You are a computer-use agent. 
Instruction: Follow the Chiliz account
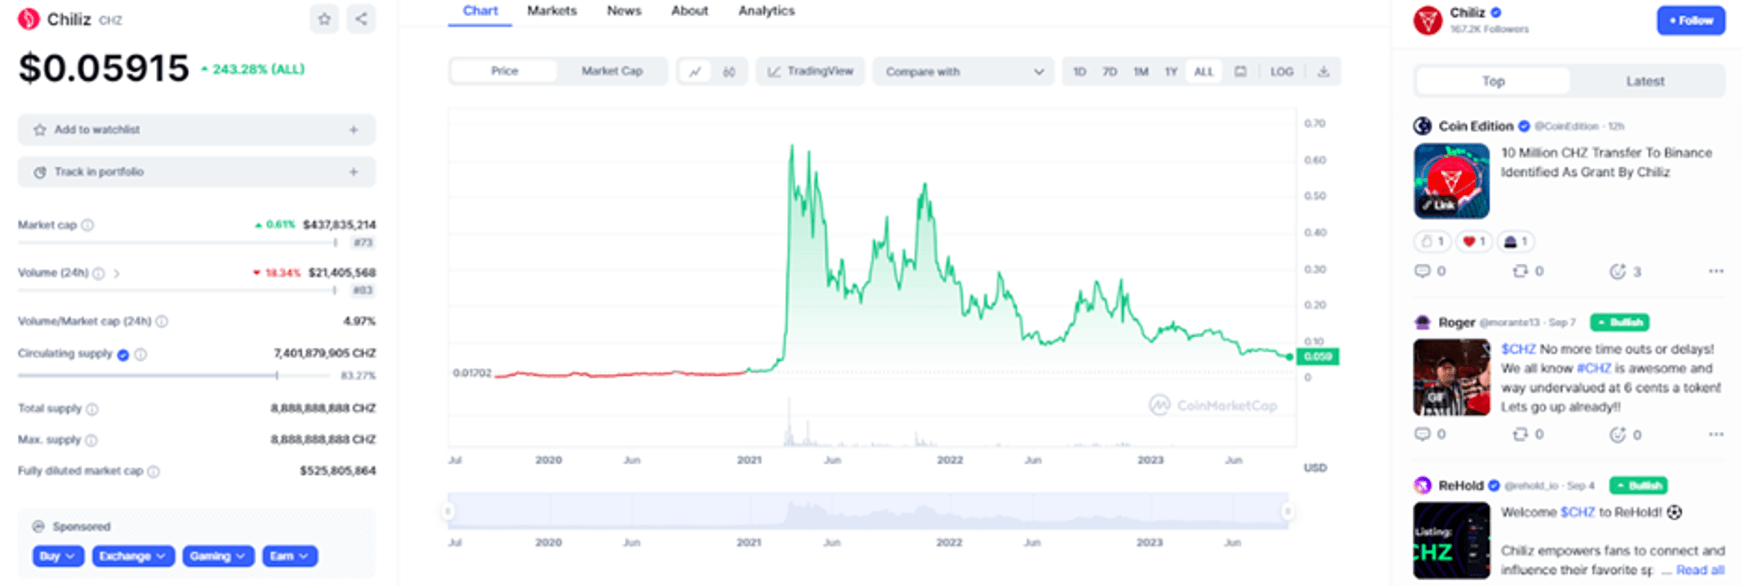pyautogui.click(x=1690, y=20)
